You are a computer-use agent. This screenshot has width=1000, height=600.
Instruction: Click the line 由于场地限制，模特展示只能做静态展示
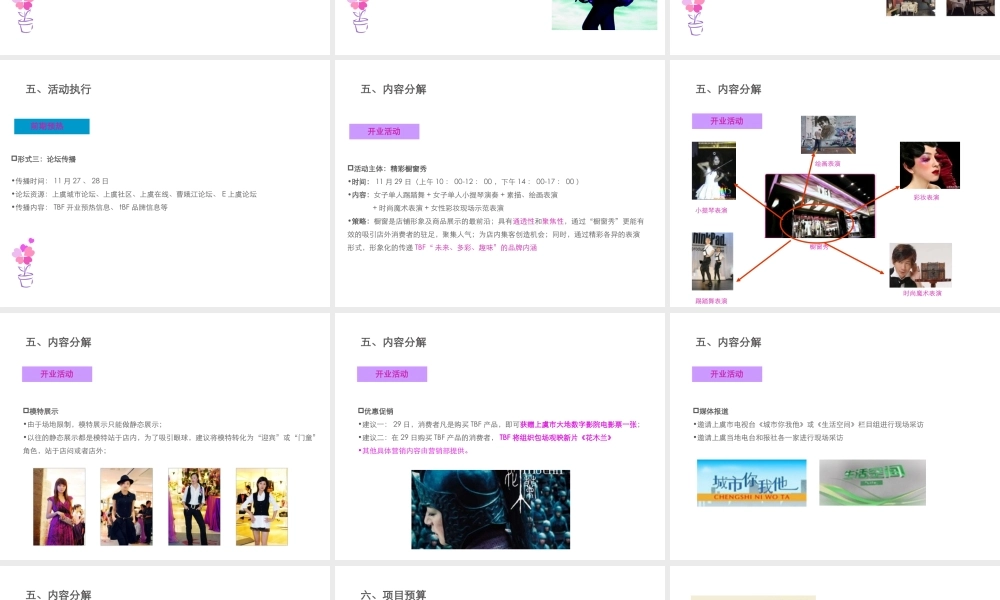click(93, 425)
